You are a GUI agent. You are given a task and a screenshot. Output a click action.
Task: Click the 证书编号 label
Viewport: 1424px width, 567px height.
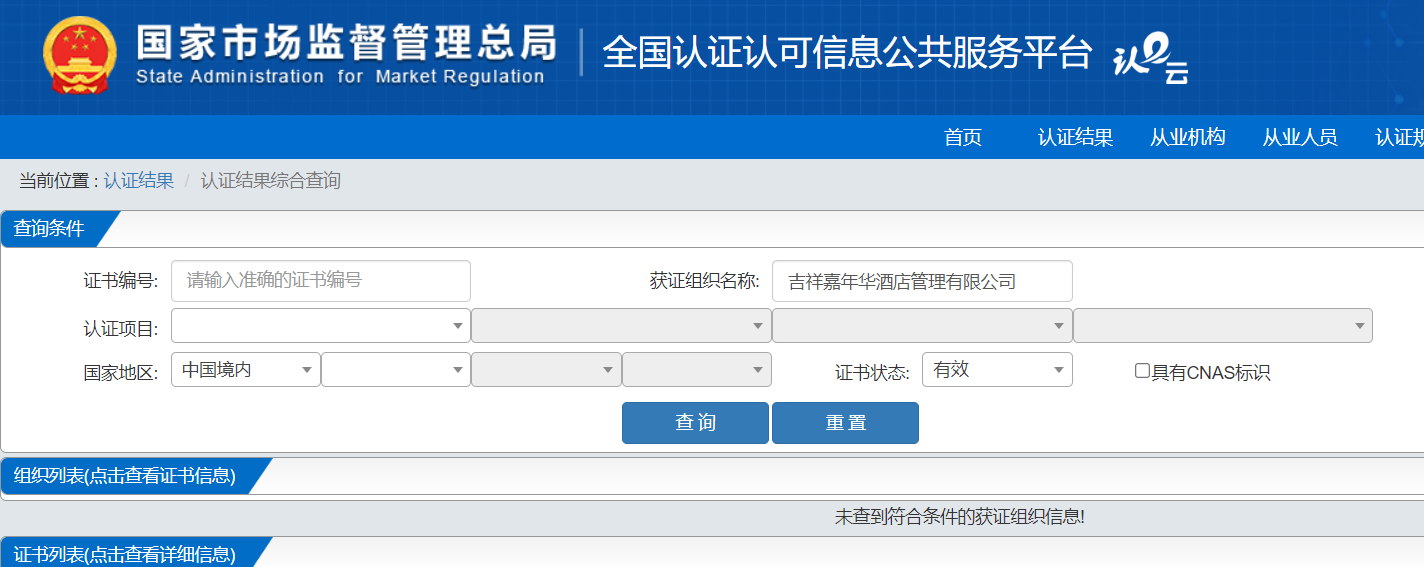point(121,281)
